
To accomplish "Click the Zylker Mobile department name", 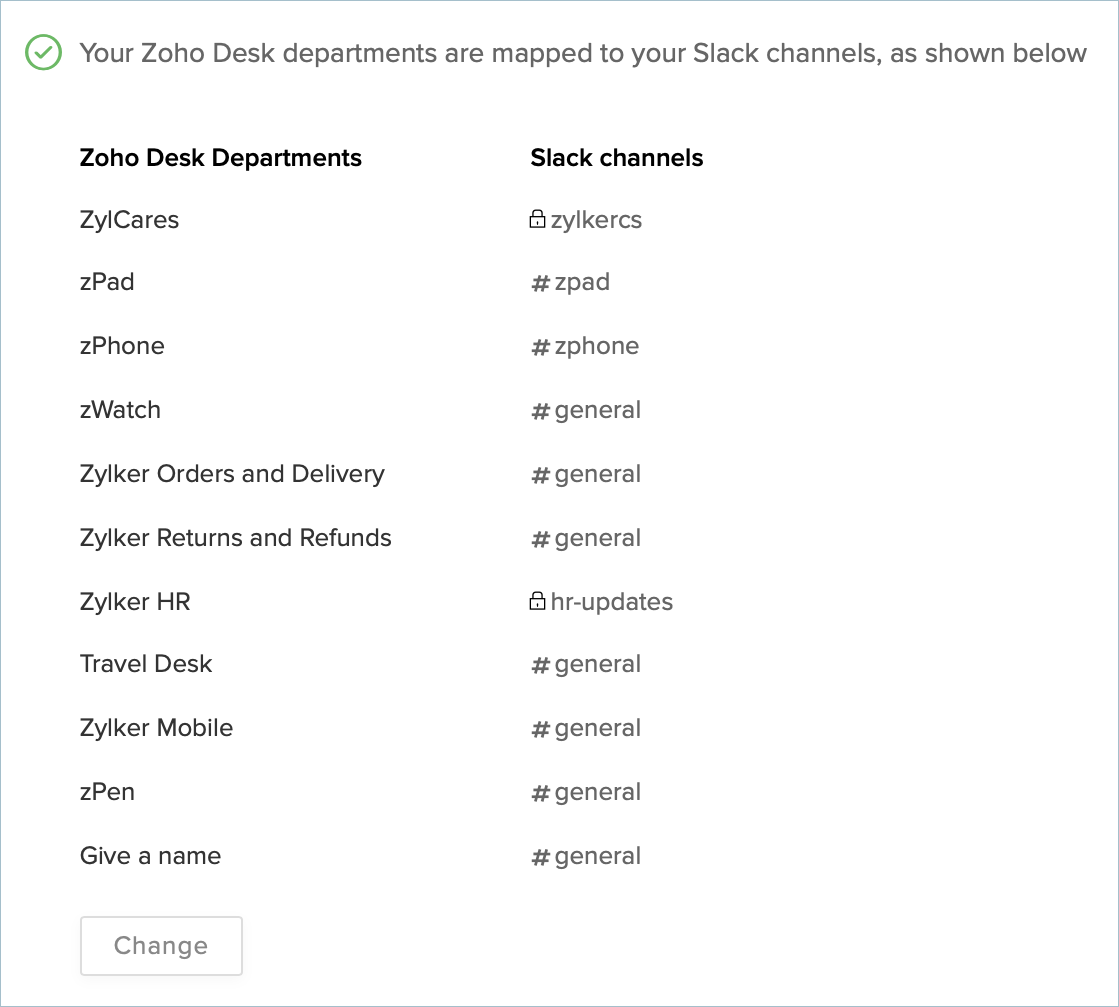I will coord(156,728).
